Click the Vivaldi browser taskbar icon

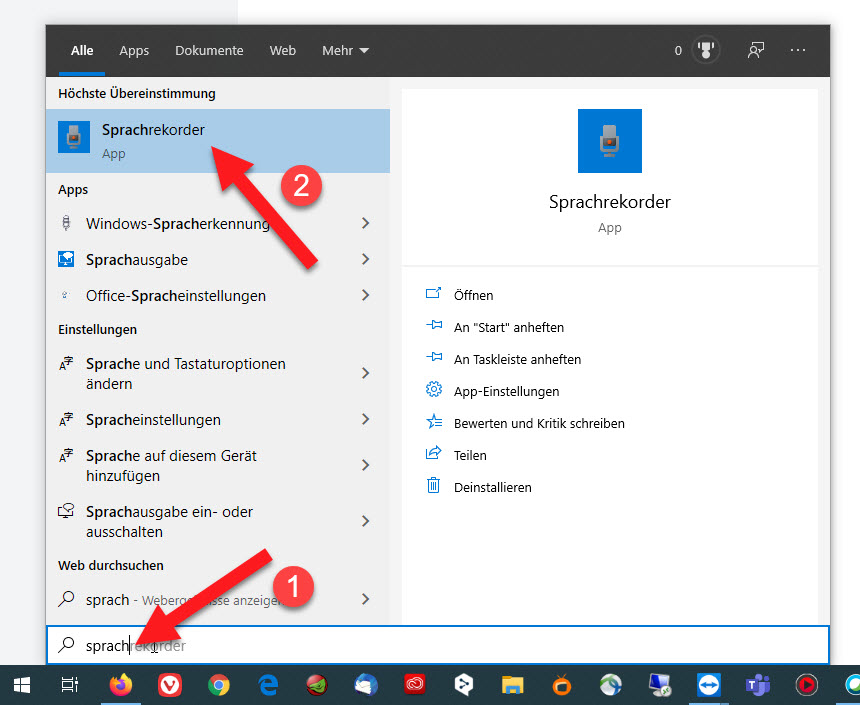coord(169,685)
